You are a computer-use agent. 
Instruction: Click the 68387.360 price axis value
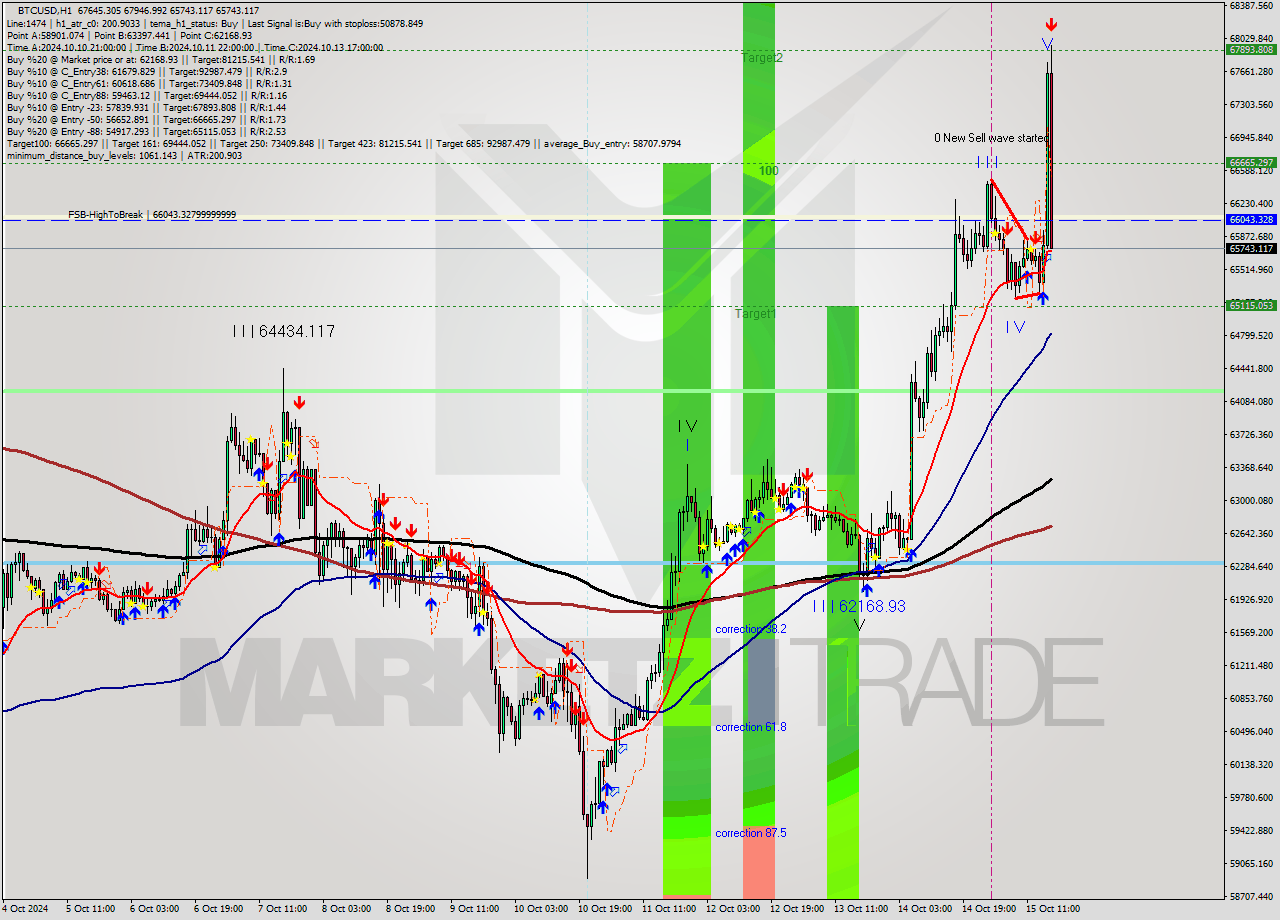coord(1251,5)
